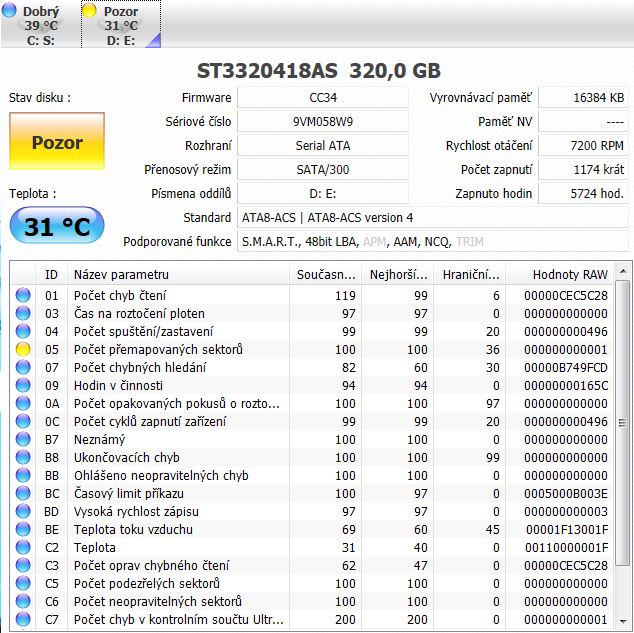Click the yellow status orb in Pozor tab

(x=89, y=10)
